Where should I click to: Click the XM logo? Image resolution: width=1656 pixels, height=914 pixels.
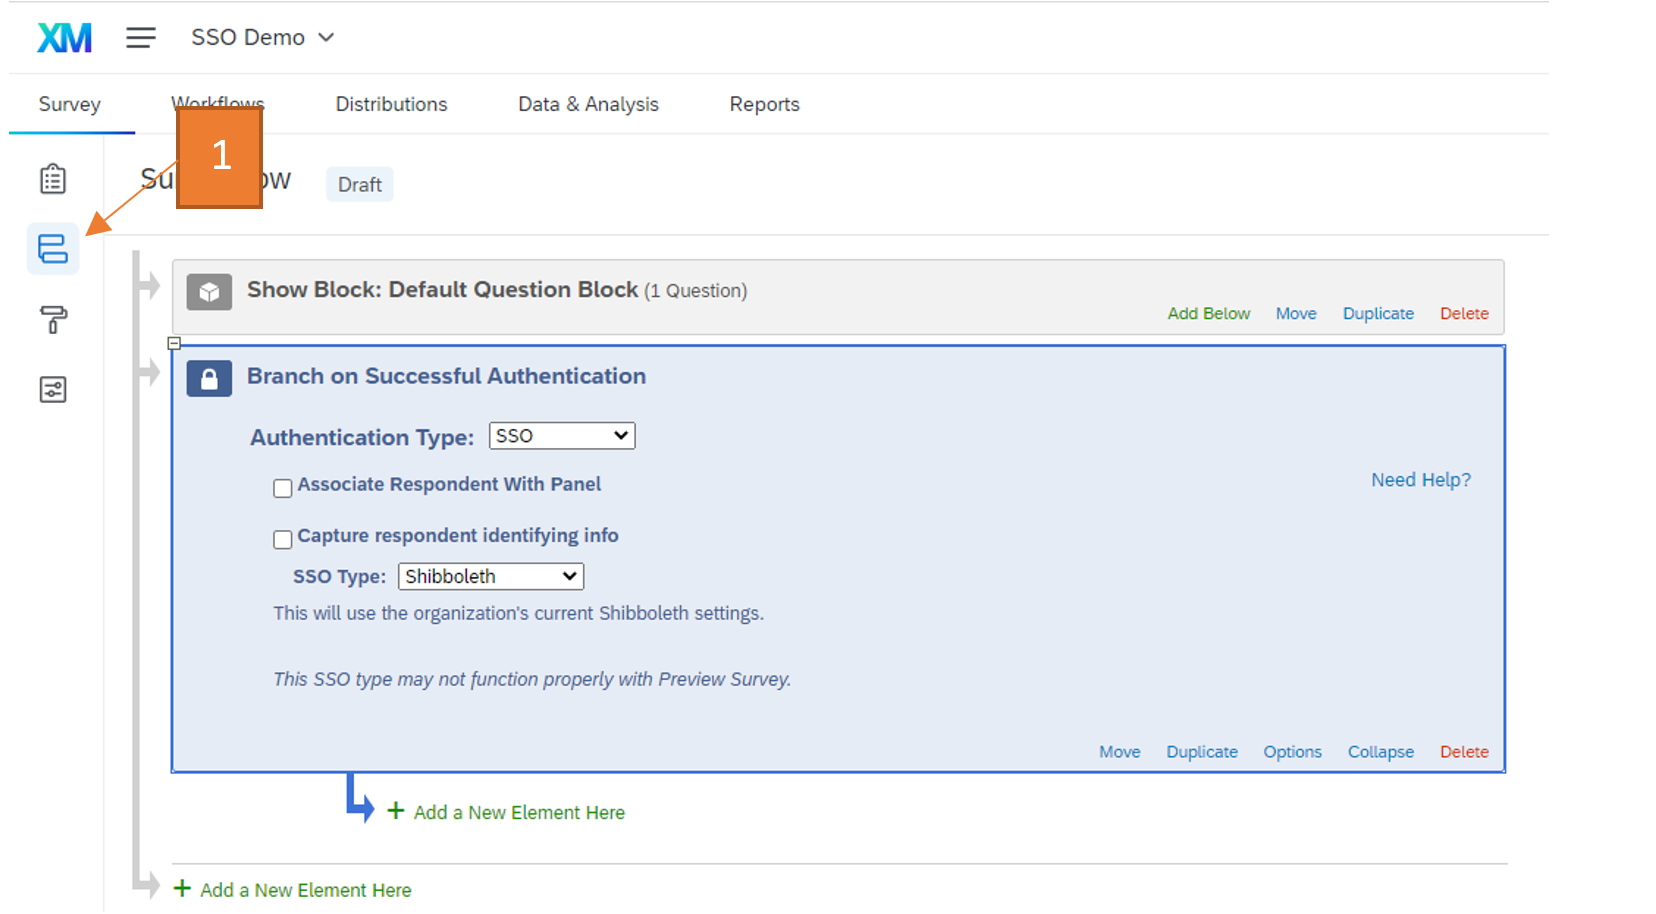click(64, 38)
